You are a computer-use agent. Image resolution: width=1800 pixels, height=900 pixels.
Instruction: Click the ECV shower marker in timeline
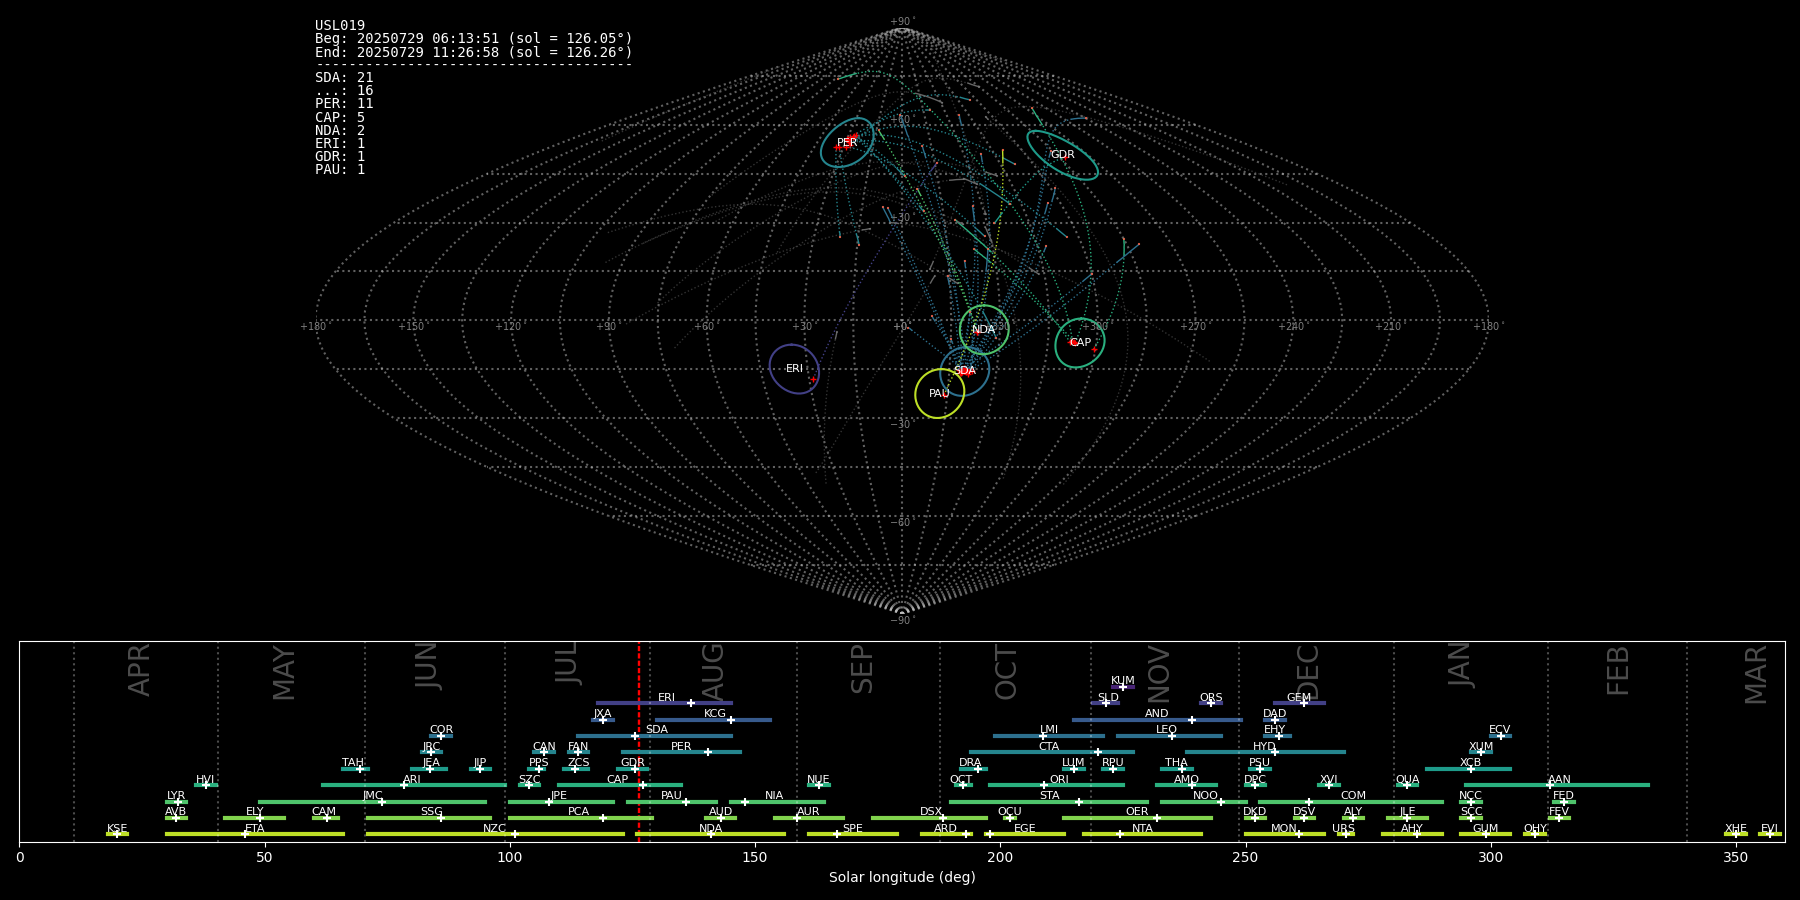click(1500, 736)
